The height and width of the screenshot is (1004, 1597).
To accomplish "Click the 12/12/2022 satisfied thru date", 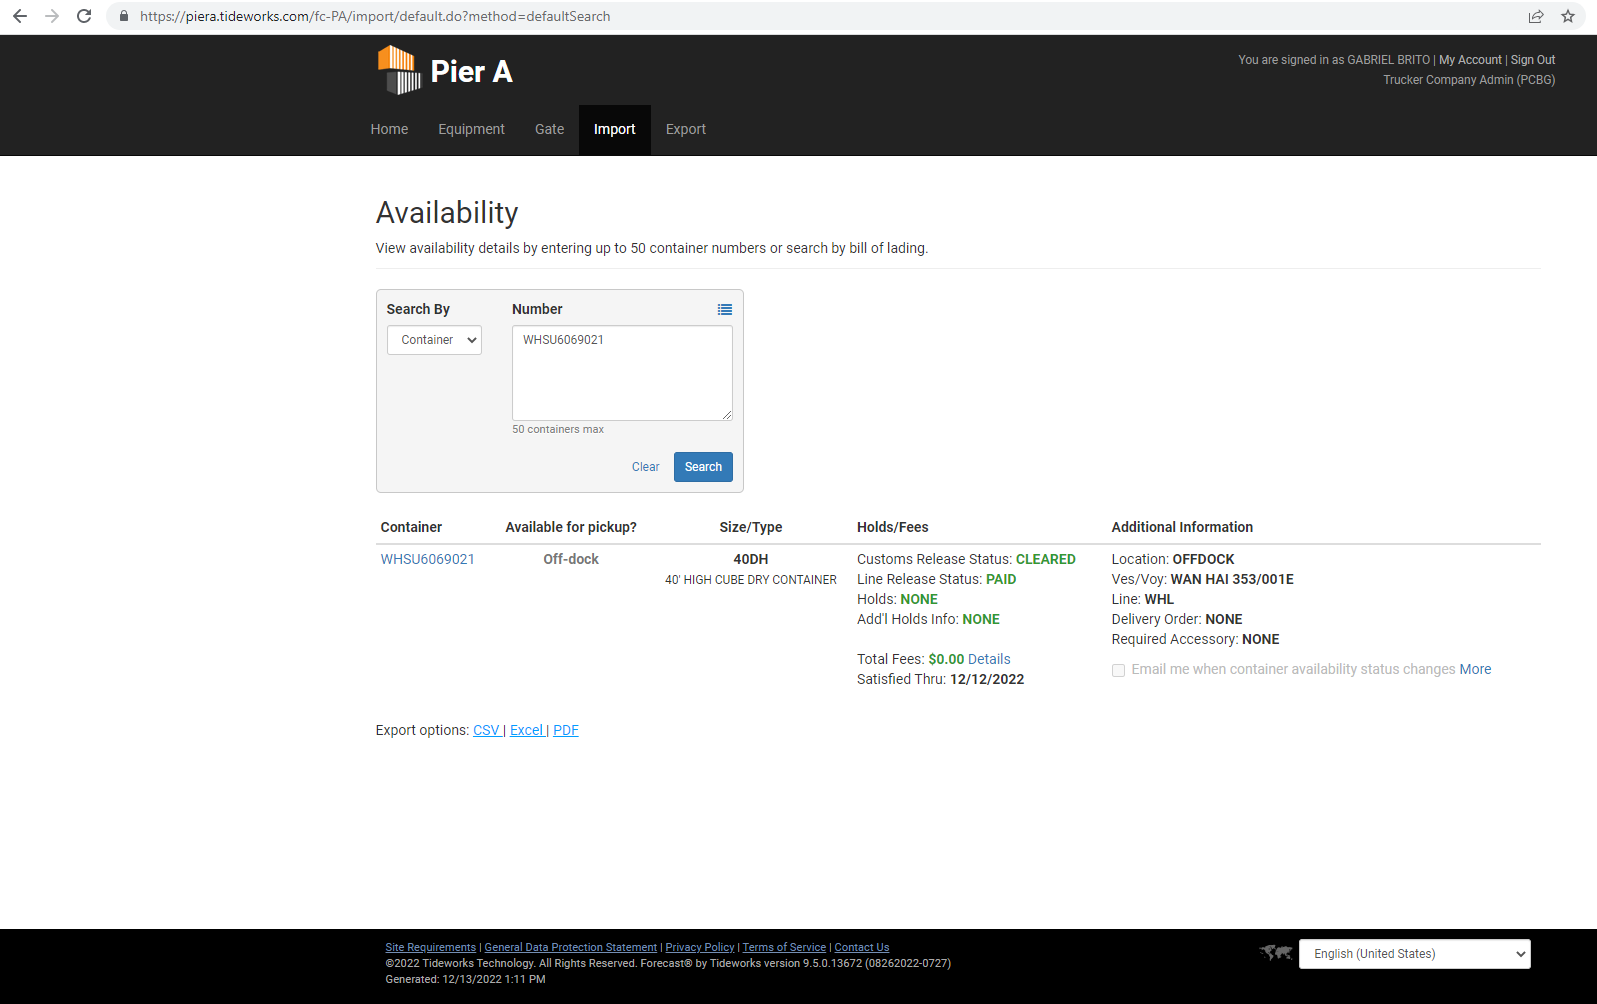I will (987, 679).
